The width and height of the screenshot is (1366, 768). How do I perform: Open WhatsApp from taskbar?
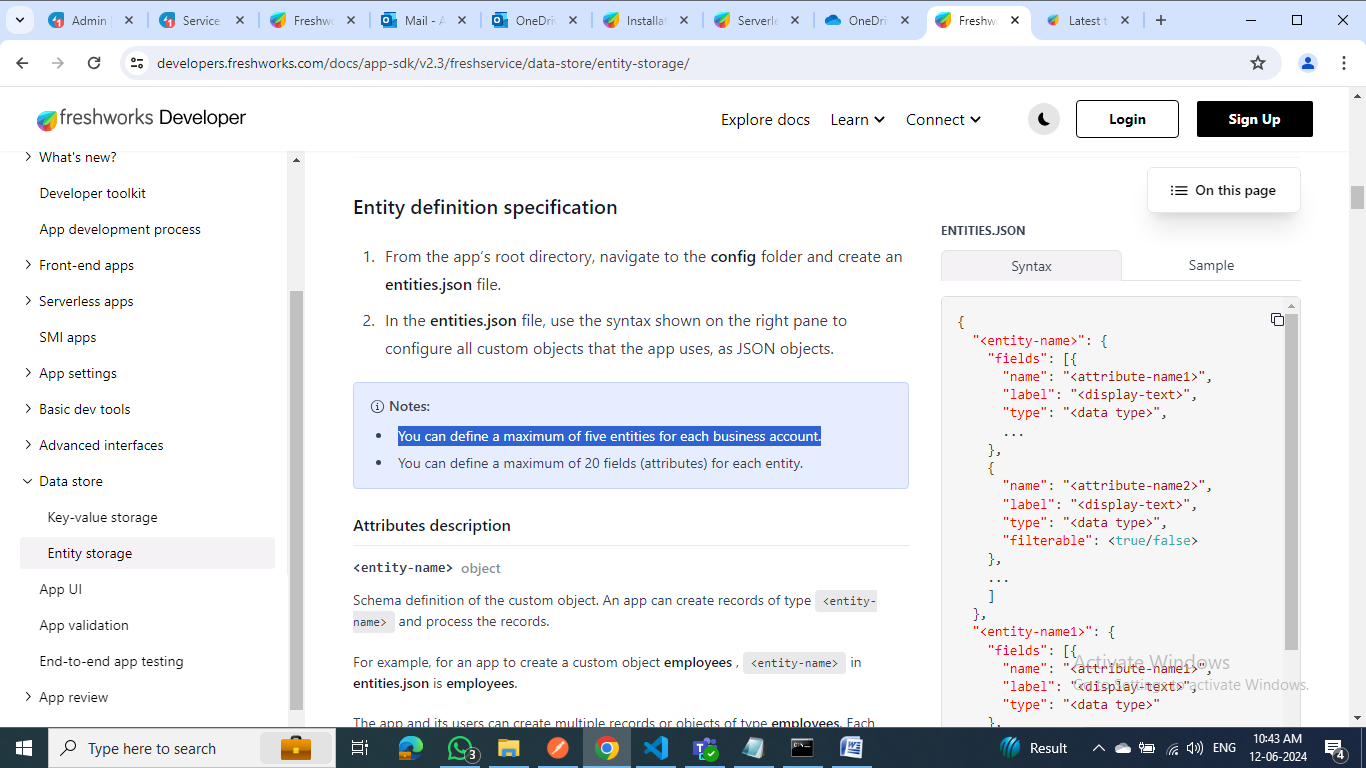[460, 748]
